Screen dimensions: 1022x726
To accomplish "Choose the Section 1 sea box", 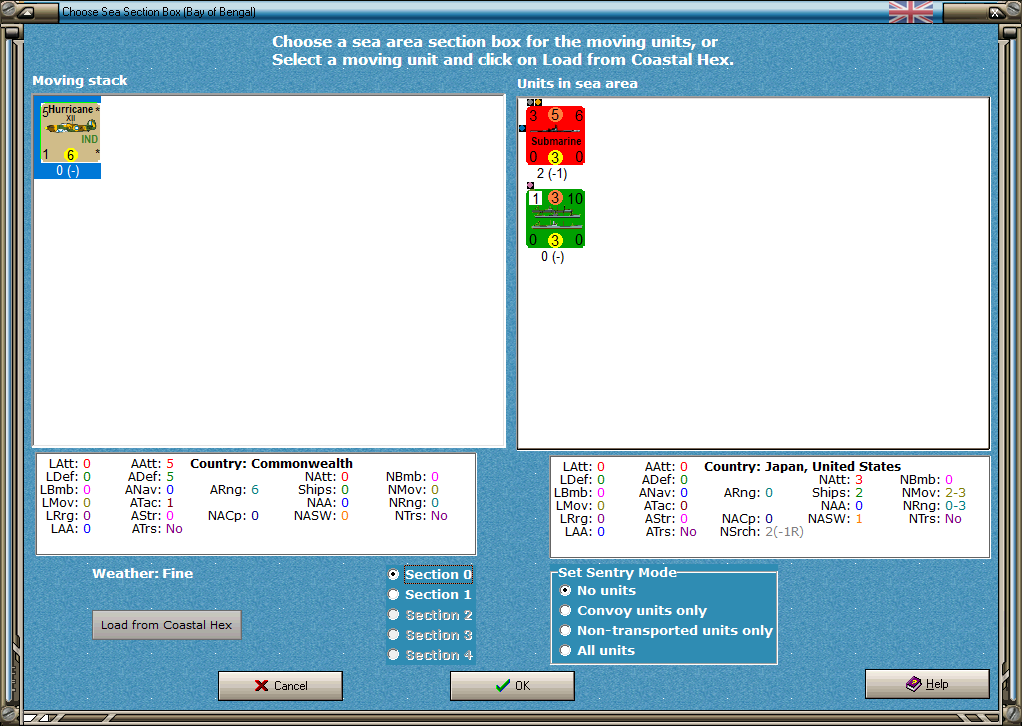I will [x=430, y=594].
